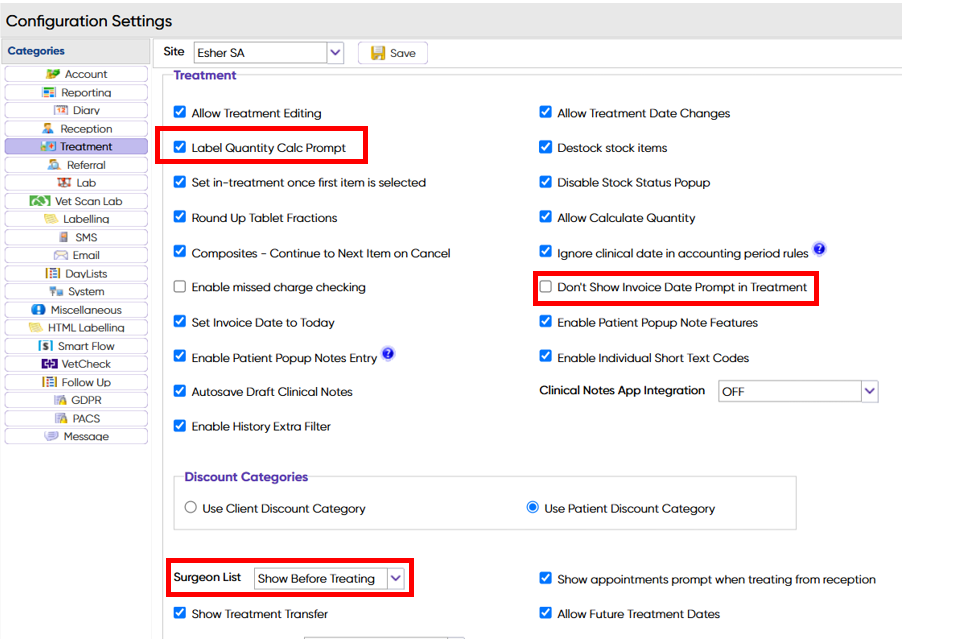This screenshot has width=963, height=642.
Task: Open help for Ignore clinical date rule
Action: [819, 249]
